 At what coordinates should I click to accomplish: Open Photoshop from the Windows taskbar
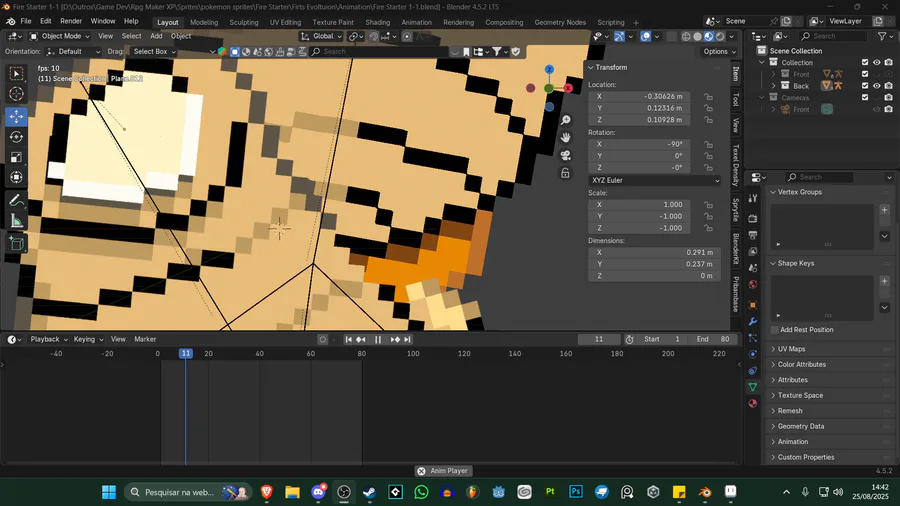pyautogui.click(x=576, y=492)
